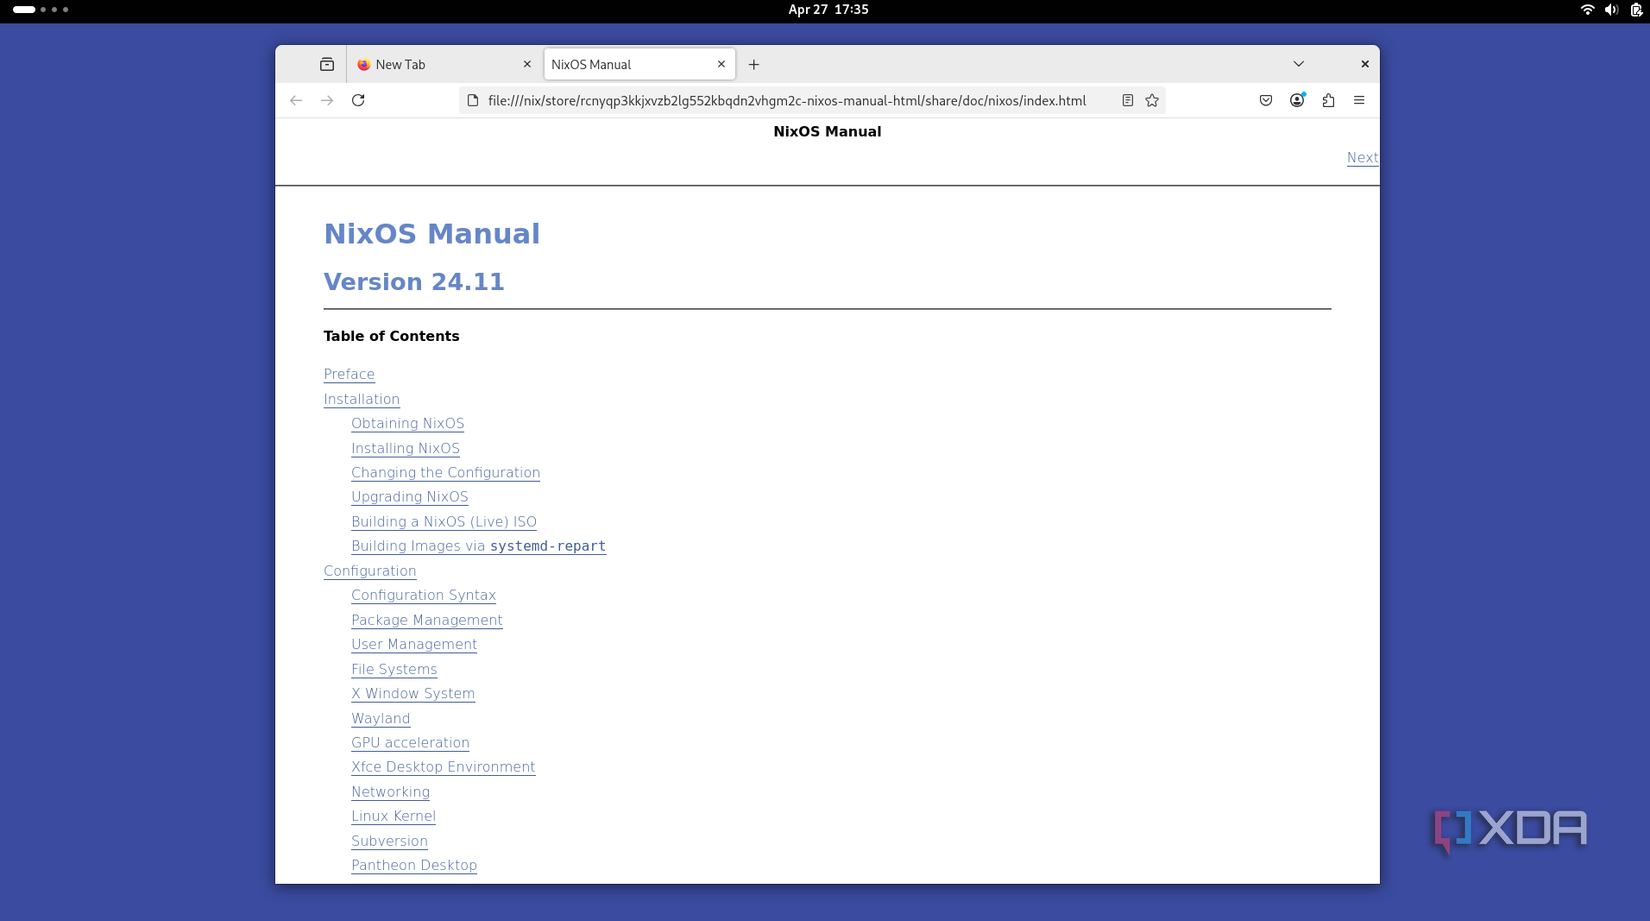Select the NixOS Manual tab
Image resolution: width=1650 pixels, height=921 pixels.
640,64
